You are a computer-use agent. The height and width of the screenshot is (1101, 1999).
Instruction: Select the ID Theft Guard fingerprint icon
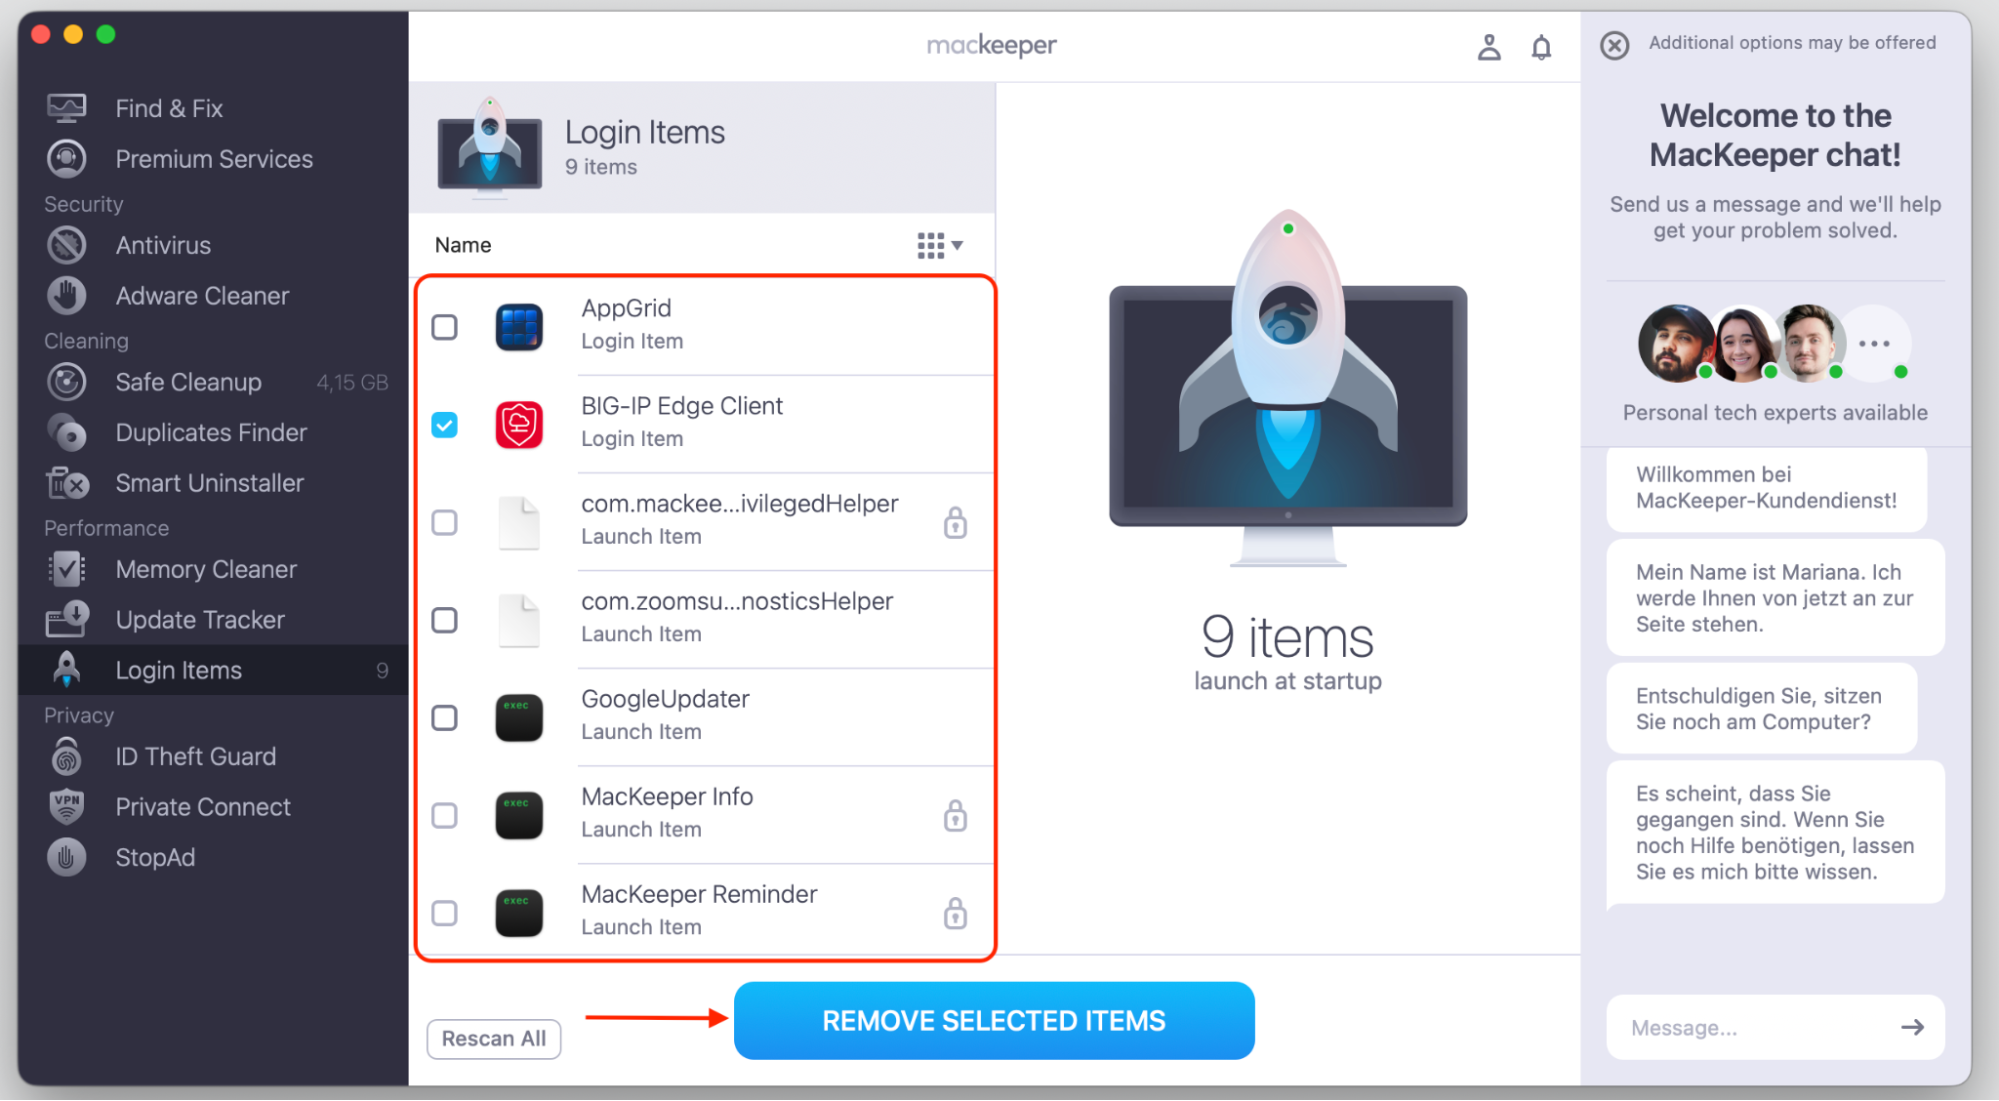tap(67, 756)
